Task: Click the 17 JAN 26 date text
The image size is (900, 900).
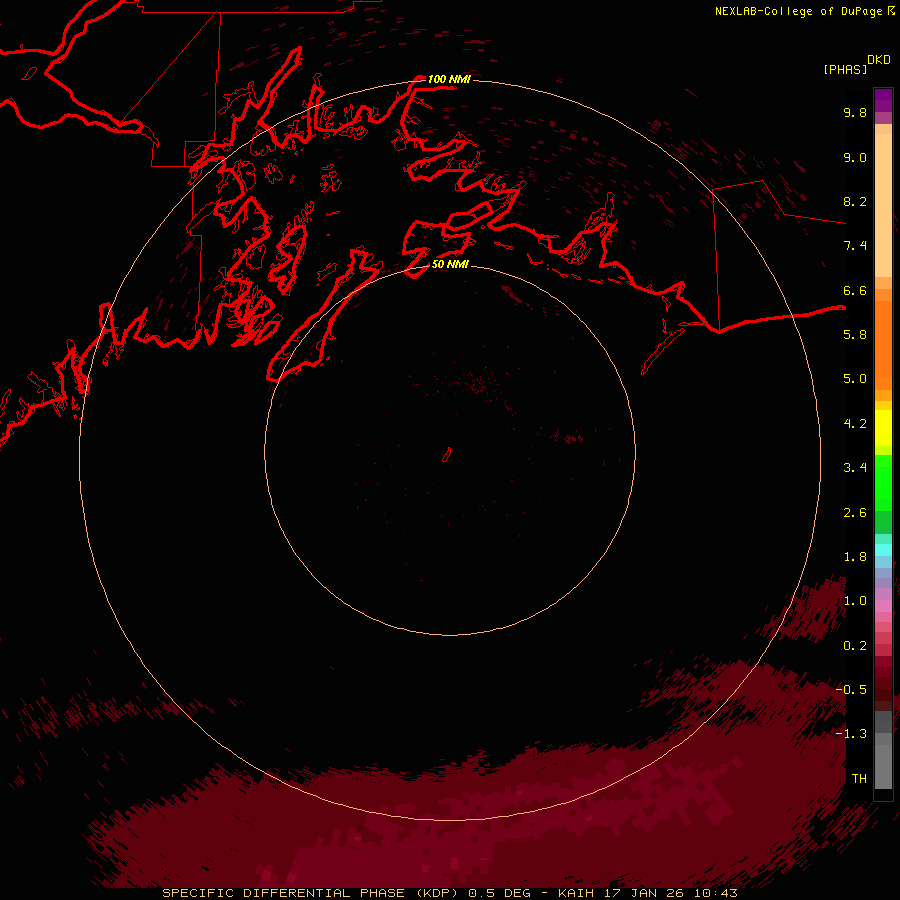Action: click(643, 893)
